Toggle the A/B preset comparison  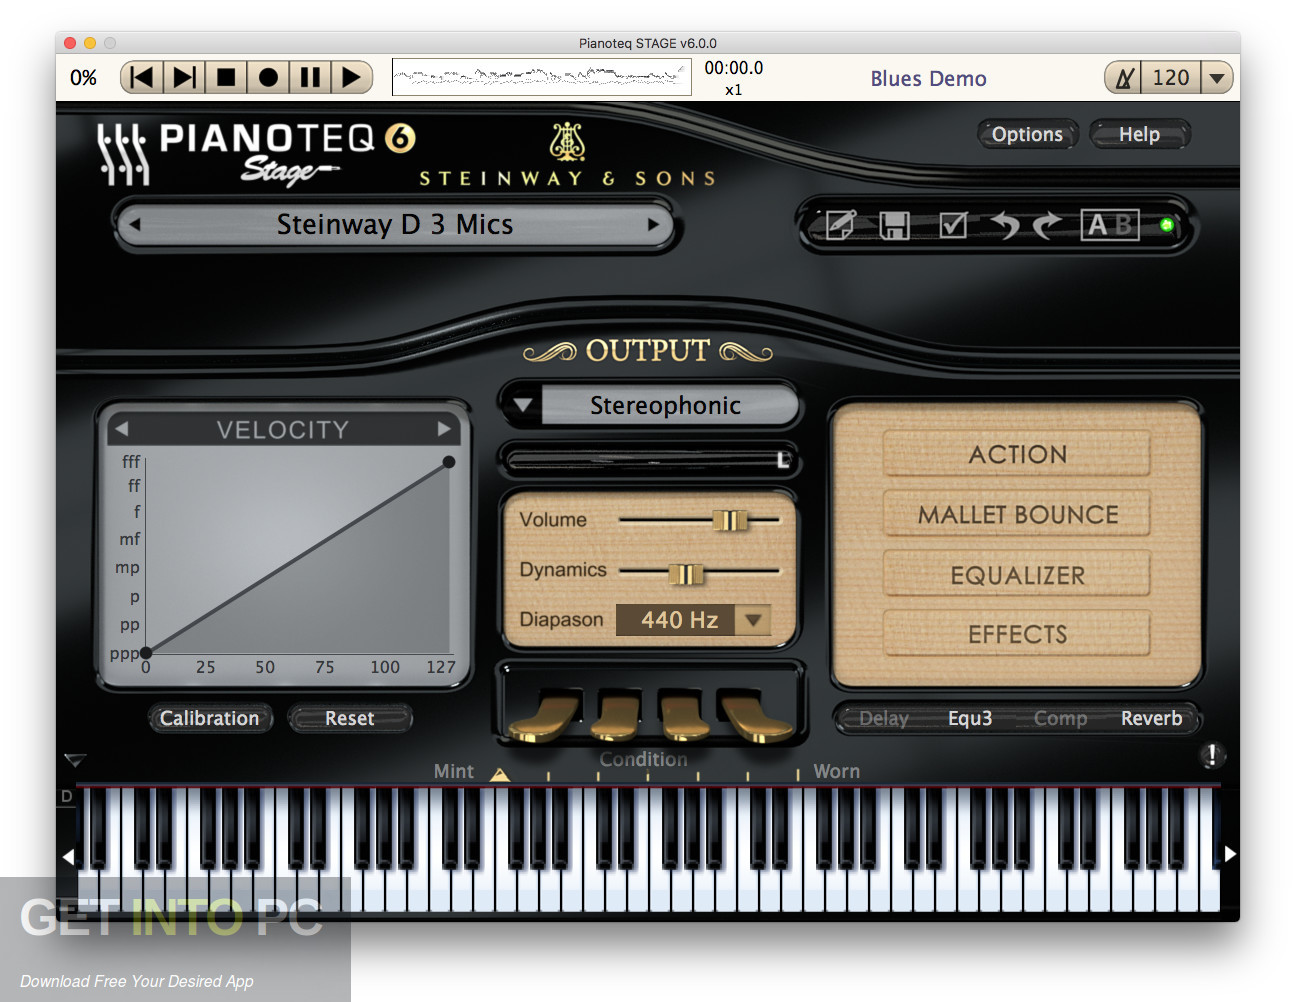coord(1110,225)
